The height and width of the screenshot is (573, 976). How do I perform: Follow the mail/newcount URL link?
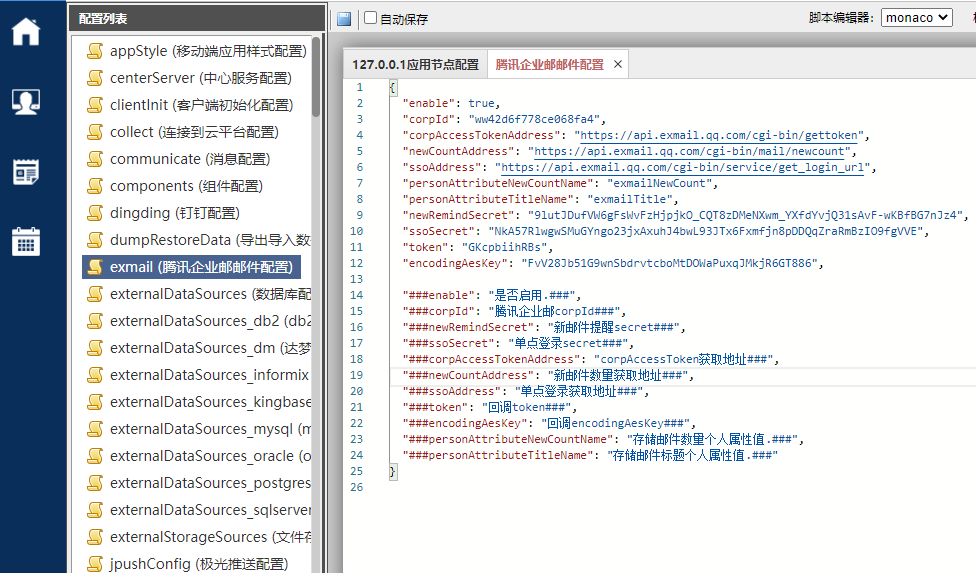[x=690, y=151]
